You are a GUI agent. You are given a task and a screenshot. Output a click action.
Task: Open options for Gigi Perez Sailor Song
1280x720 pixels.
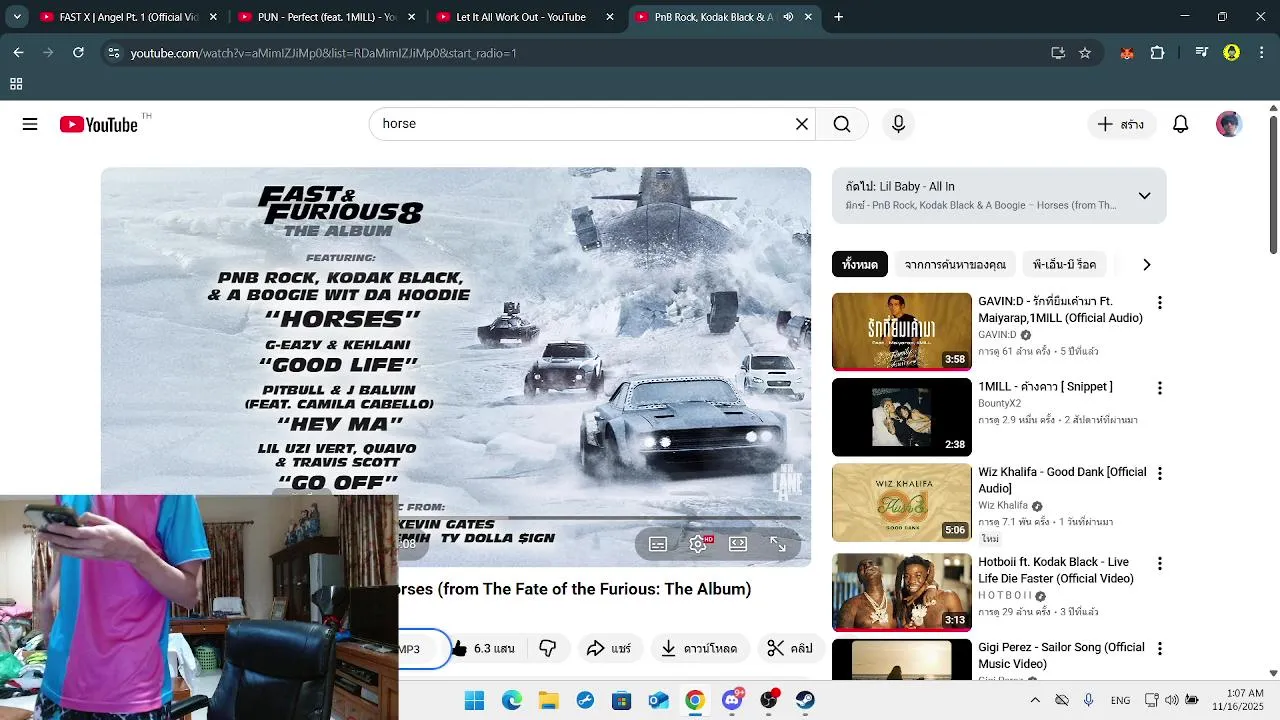[1160, 649]
